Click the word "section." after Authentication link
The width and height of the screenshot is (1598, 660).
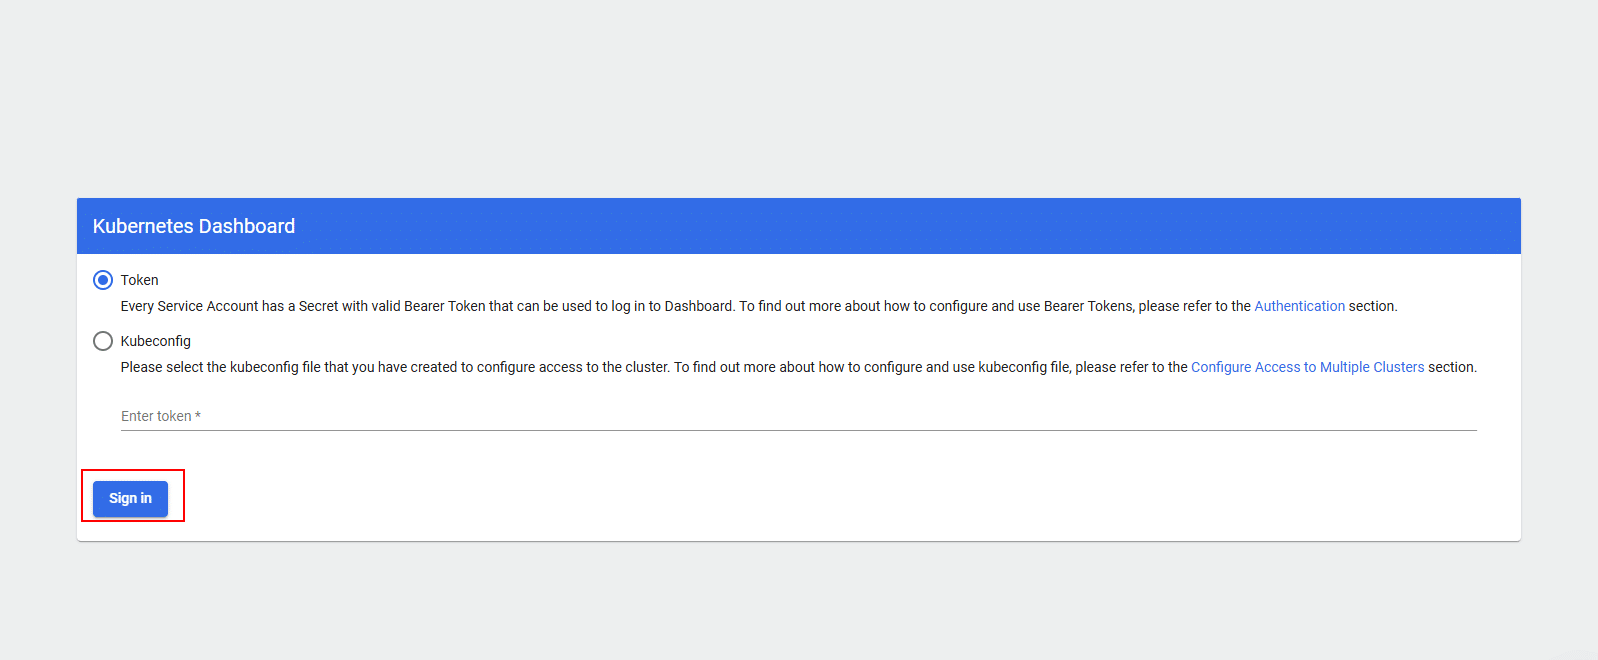(1372, 306)
